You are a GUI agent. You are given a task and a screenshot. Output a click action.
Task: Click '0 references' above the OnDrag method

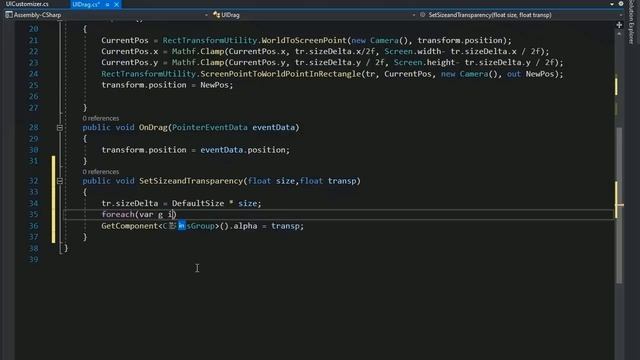(x=100, y=118)
